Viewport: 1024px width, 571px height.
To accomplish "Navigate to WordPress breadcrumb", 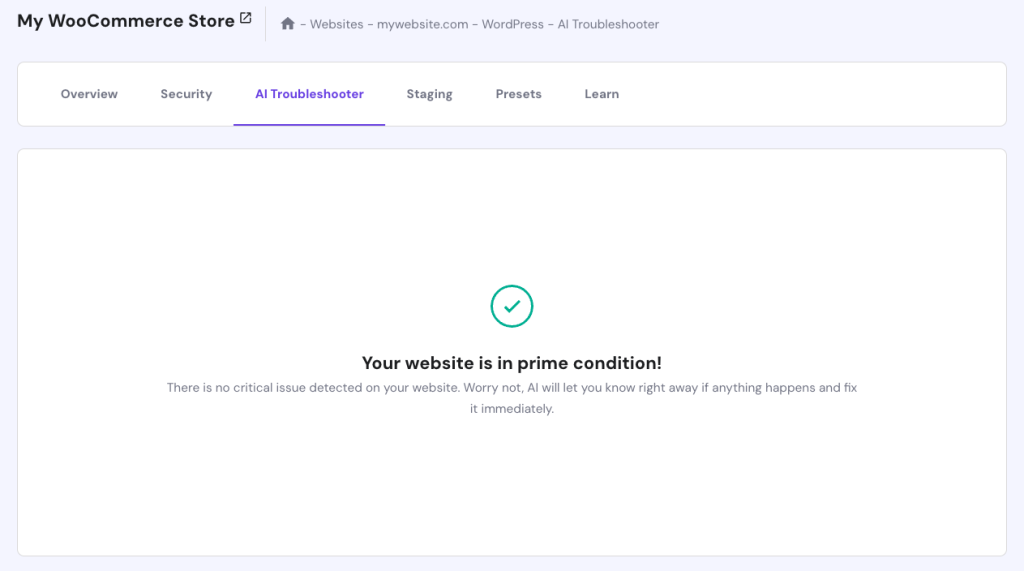I will point(513,24).
